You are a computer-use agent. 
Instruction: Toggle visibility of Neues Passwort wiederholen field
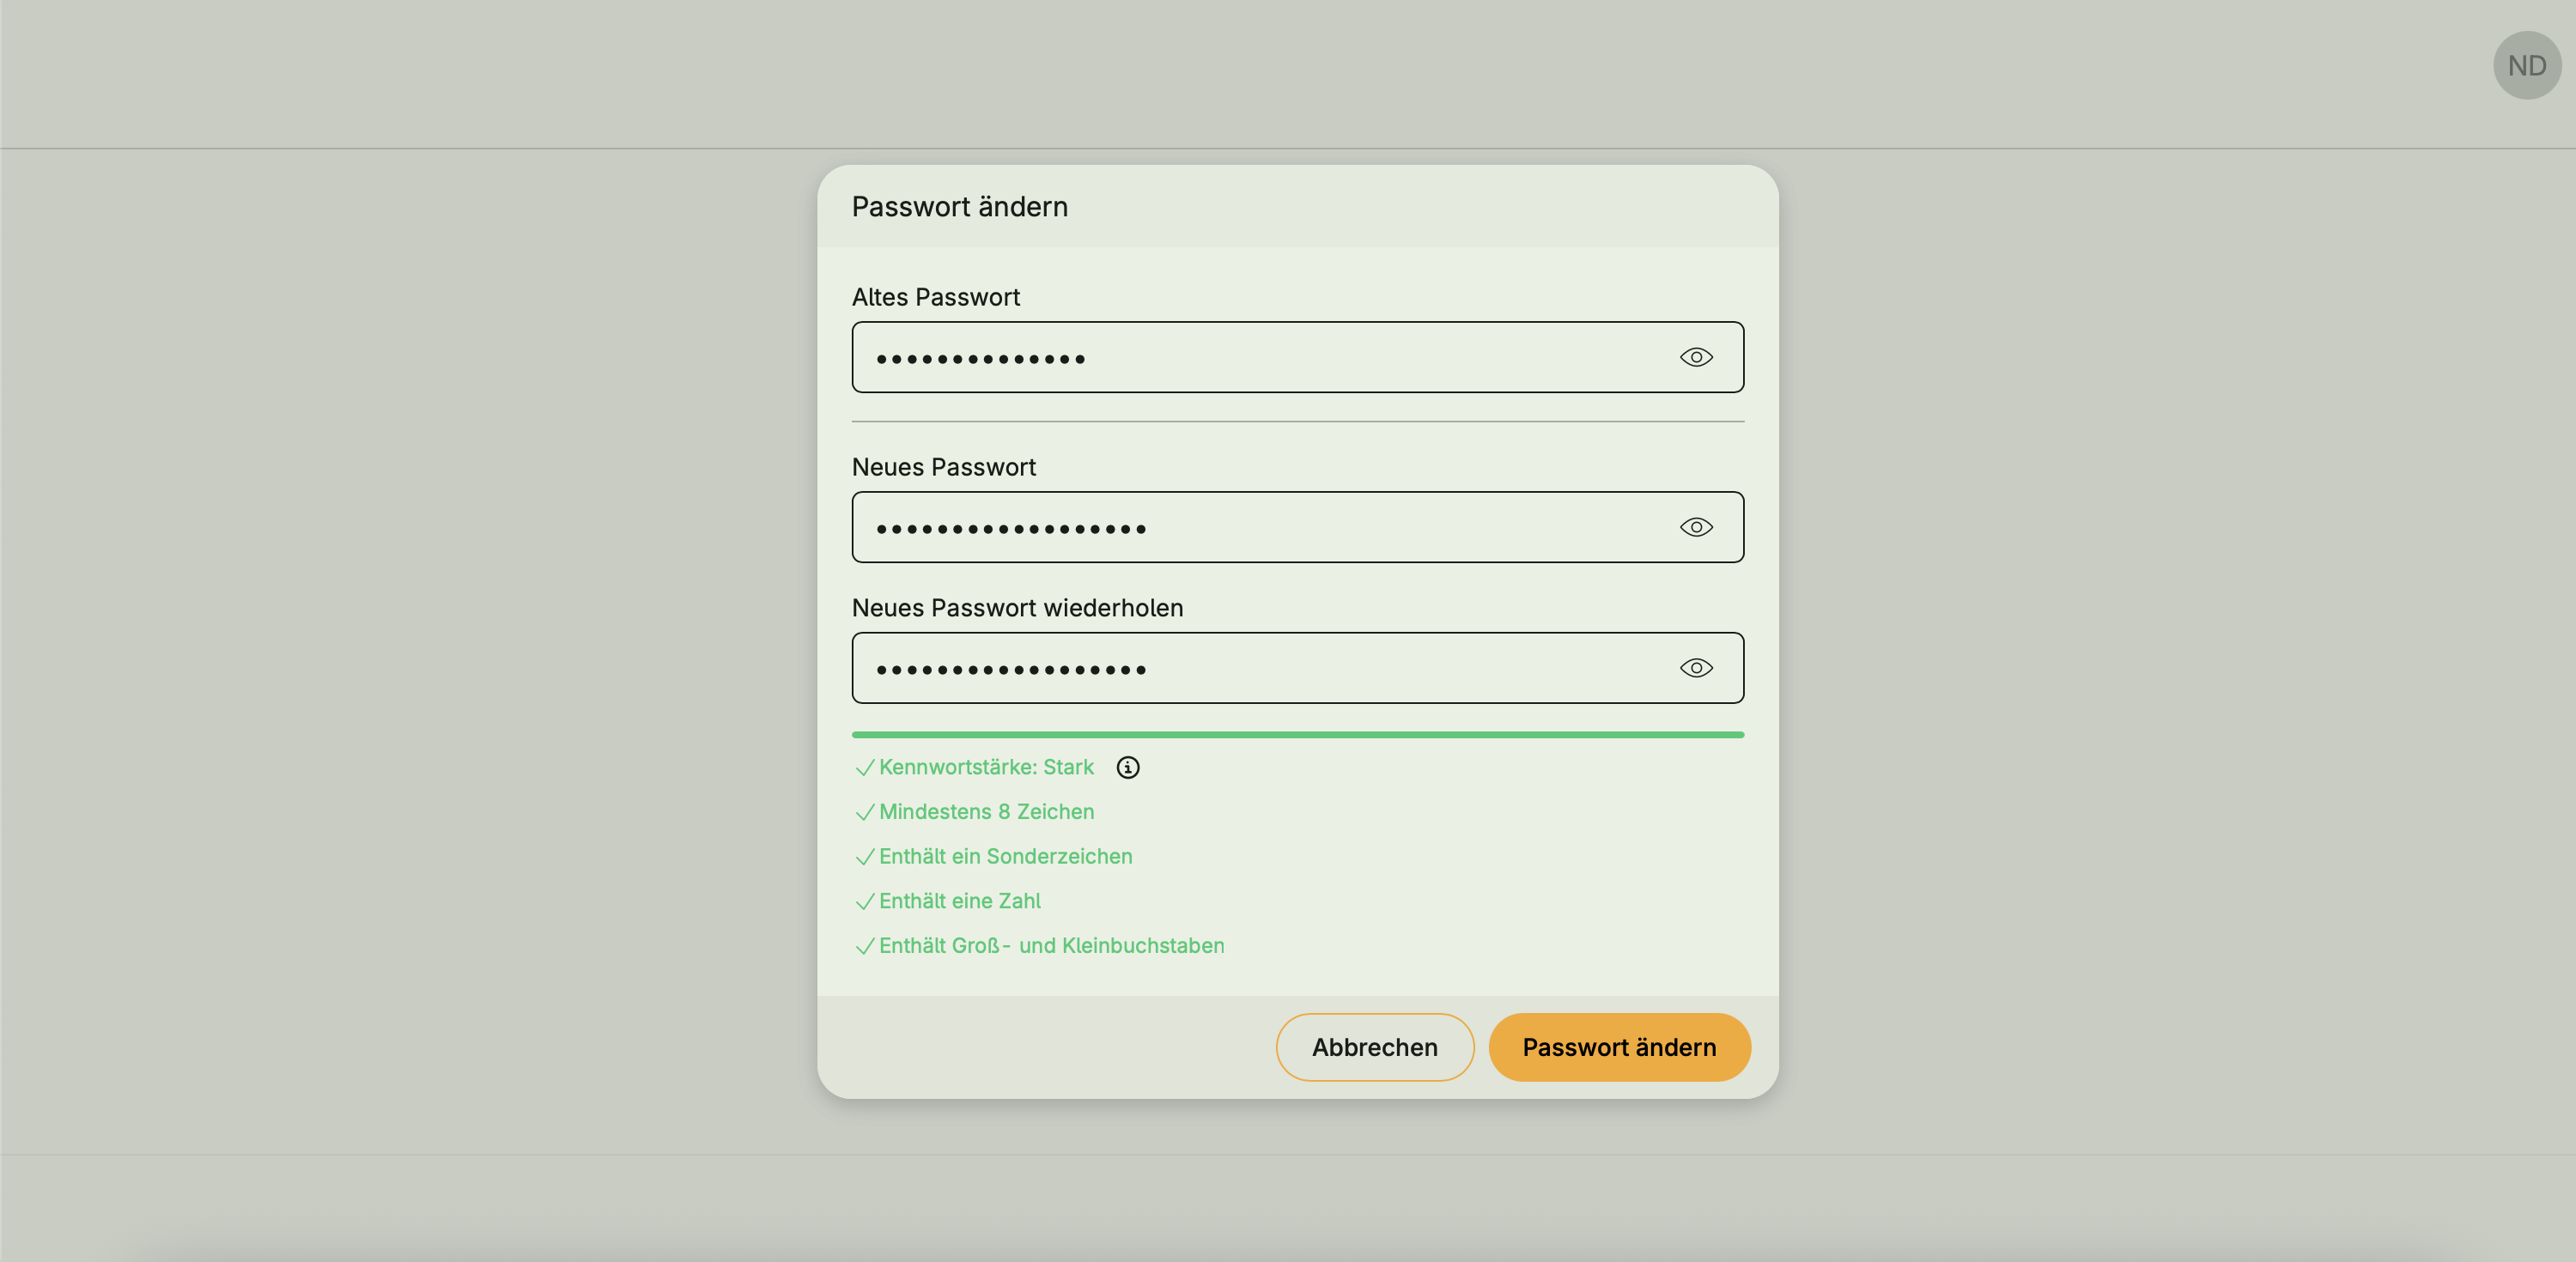[x=1696, y=668]
